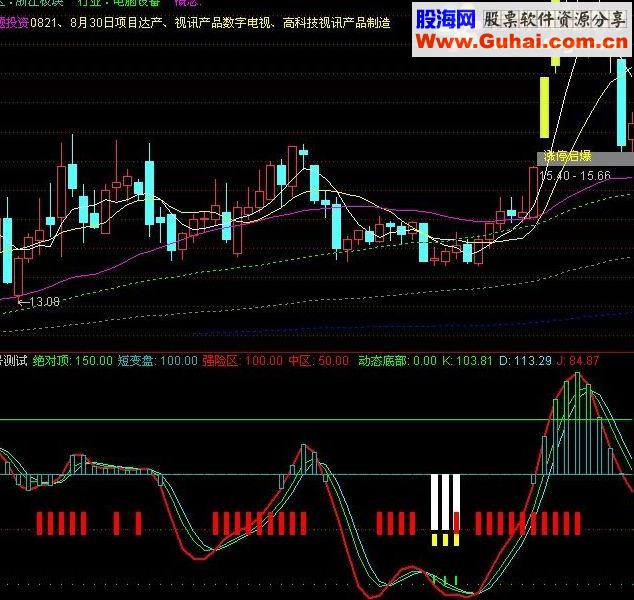Select the 动态底部: 0.00 indicator value

tap(397, 361)
